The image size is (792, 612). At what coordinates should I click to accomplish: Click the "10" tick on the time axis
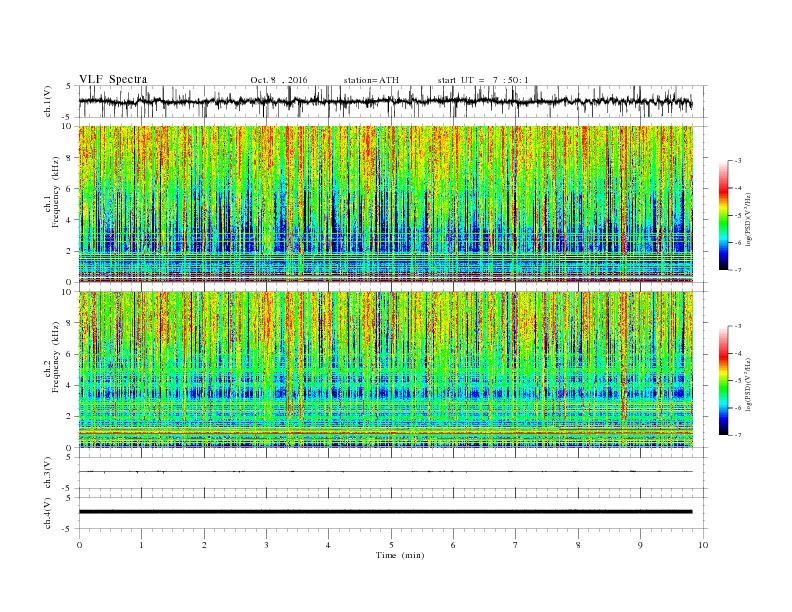coord(703,545)
